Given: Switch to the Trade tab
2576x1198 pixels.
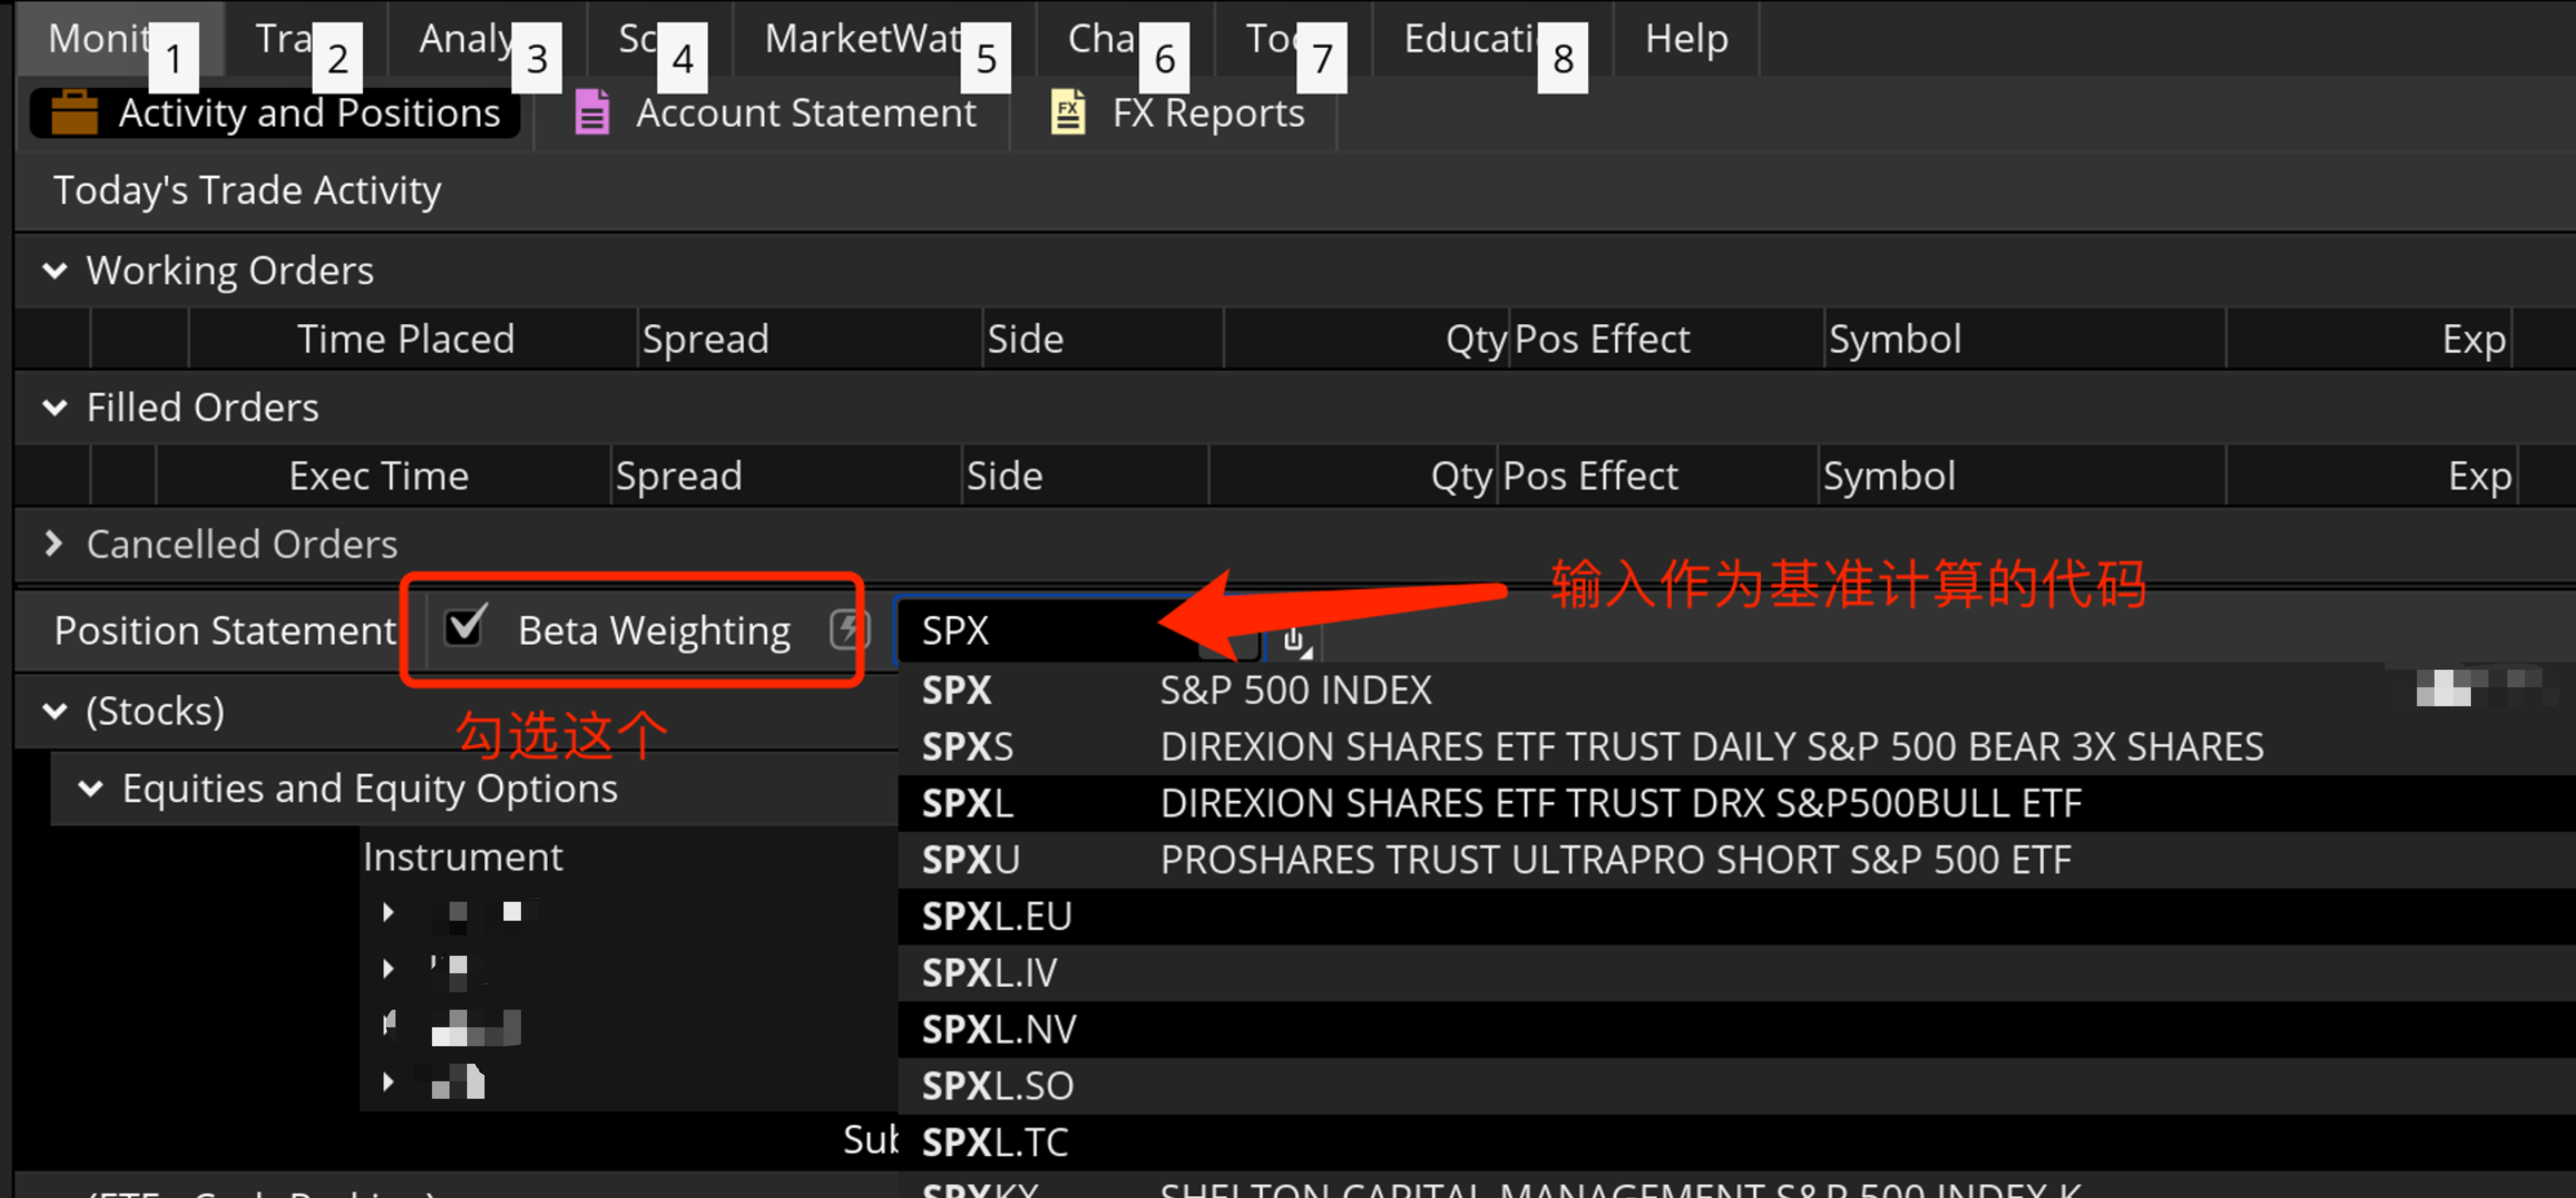Looking at the screenshot, I should (x=306, y=38).
